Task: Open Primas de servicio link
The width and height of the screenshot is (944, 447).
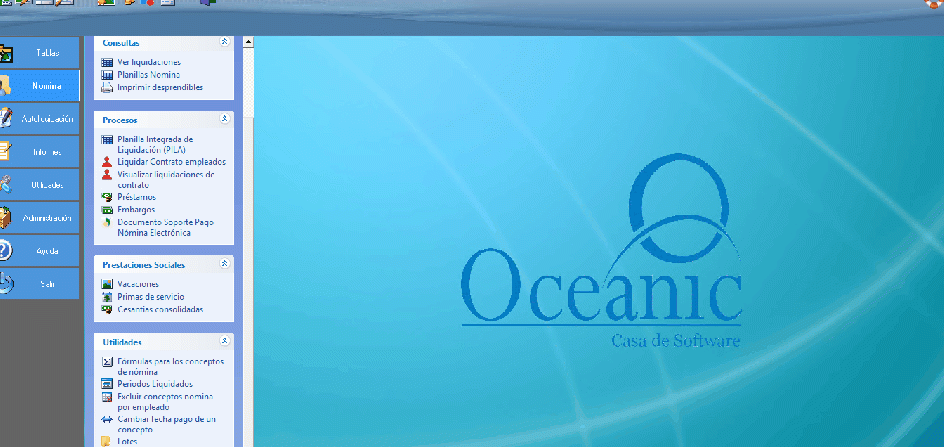Action: [x=151, y=297]
